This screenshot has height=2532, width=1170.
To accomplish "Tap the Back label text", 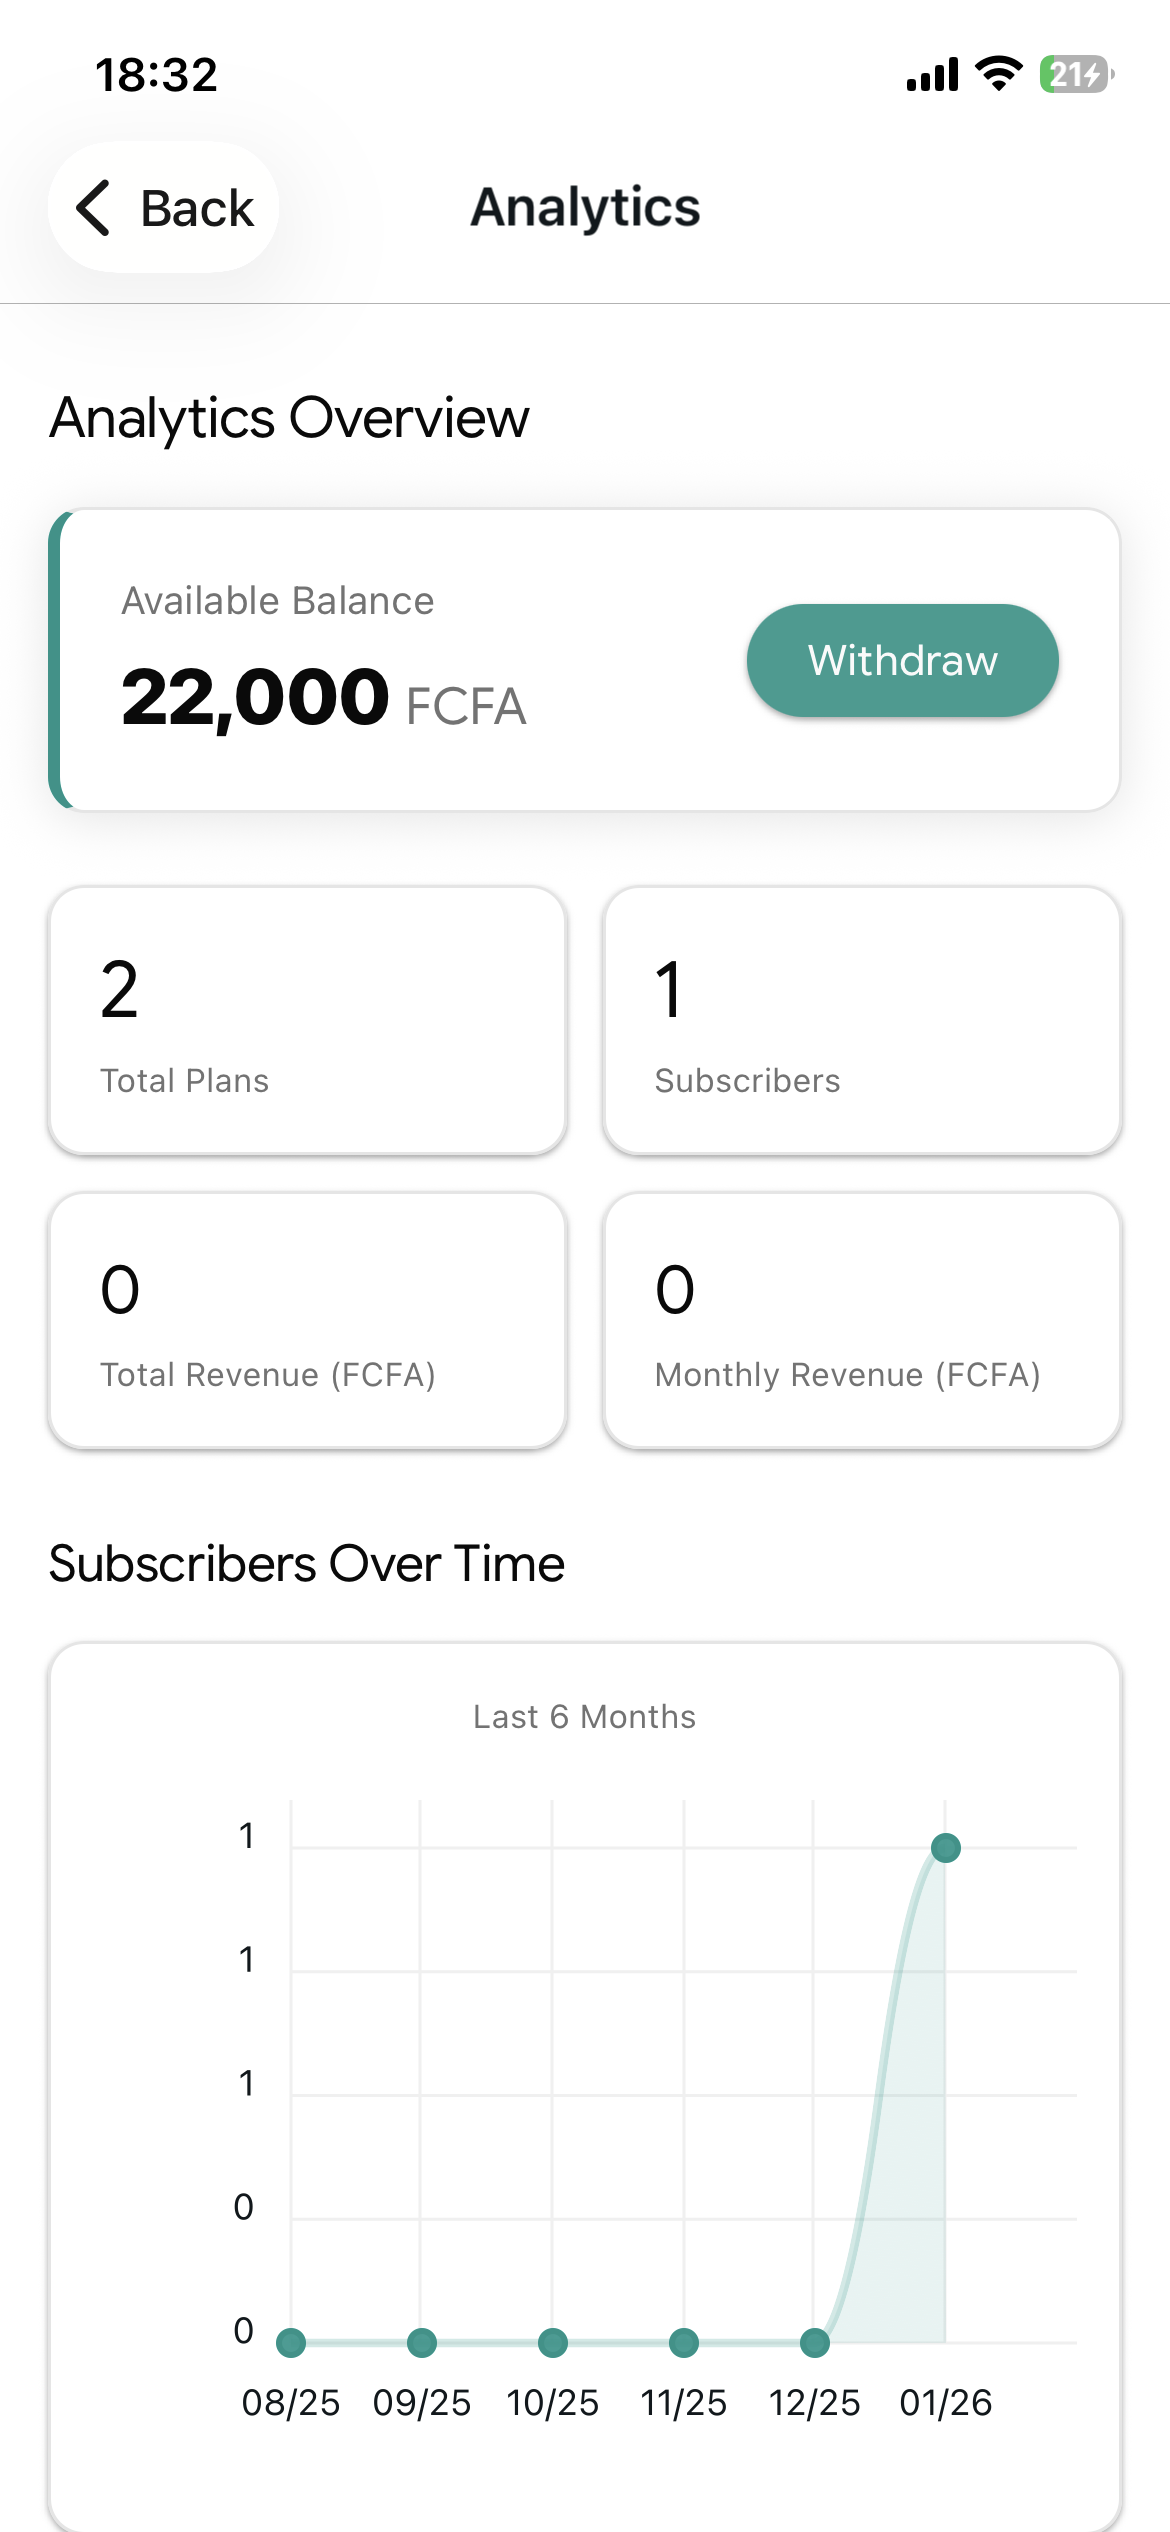I will point(197,209).
